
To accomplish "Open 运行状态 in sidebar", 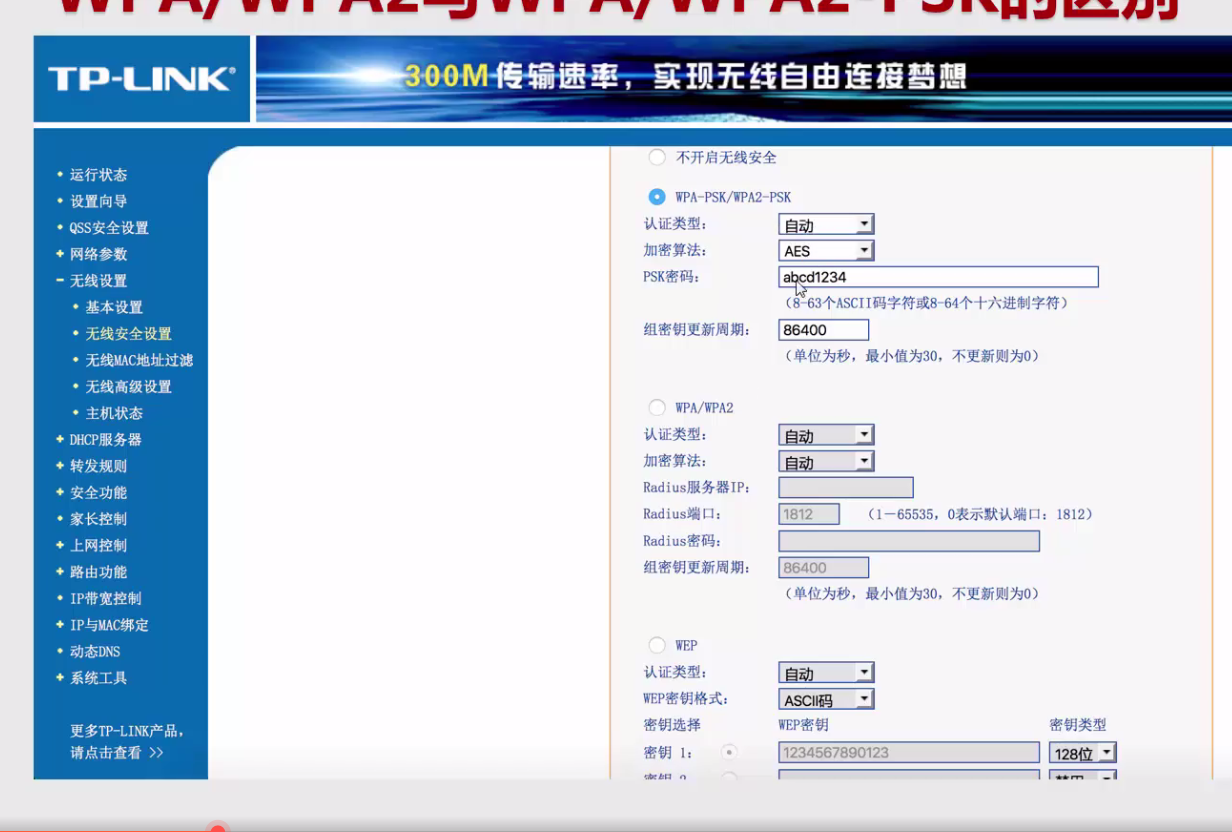I will (x=98, y=174).
